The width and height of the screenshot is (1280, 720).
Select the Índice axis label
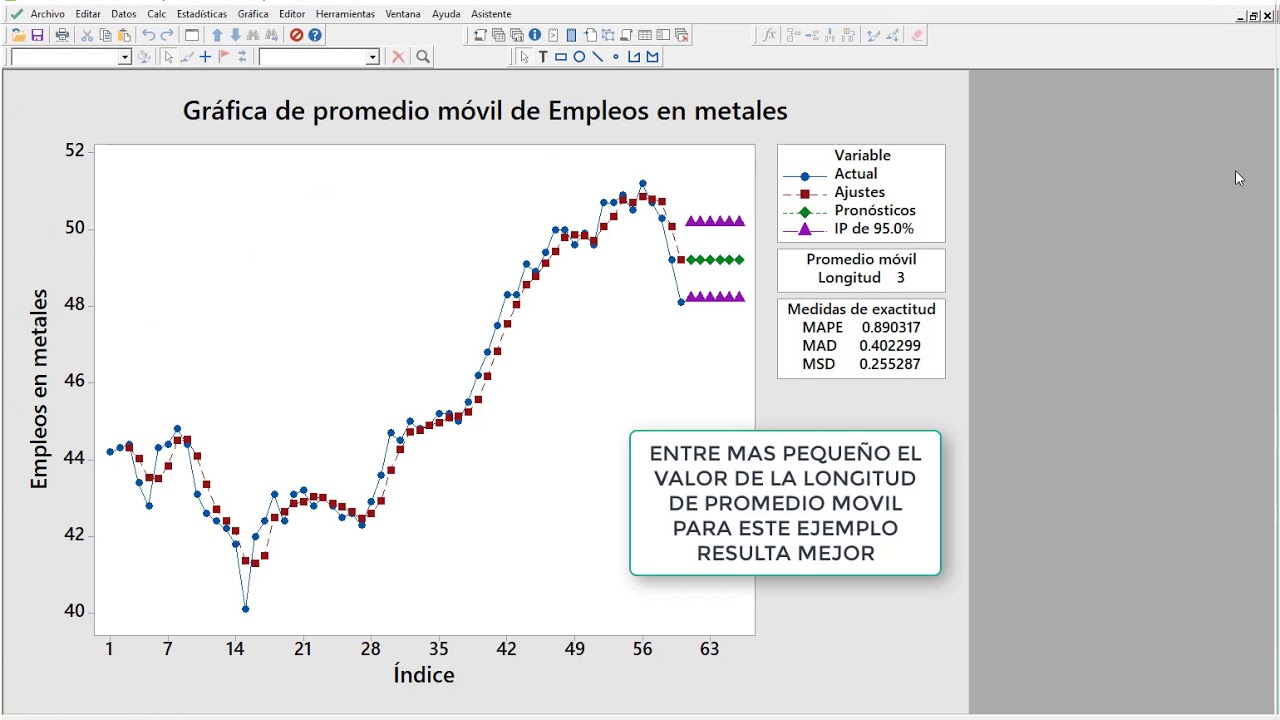424,675
